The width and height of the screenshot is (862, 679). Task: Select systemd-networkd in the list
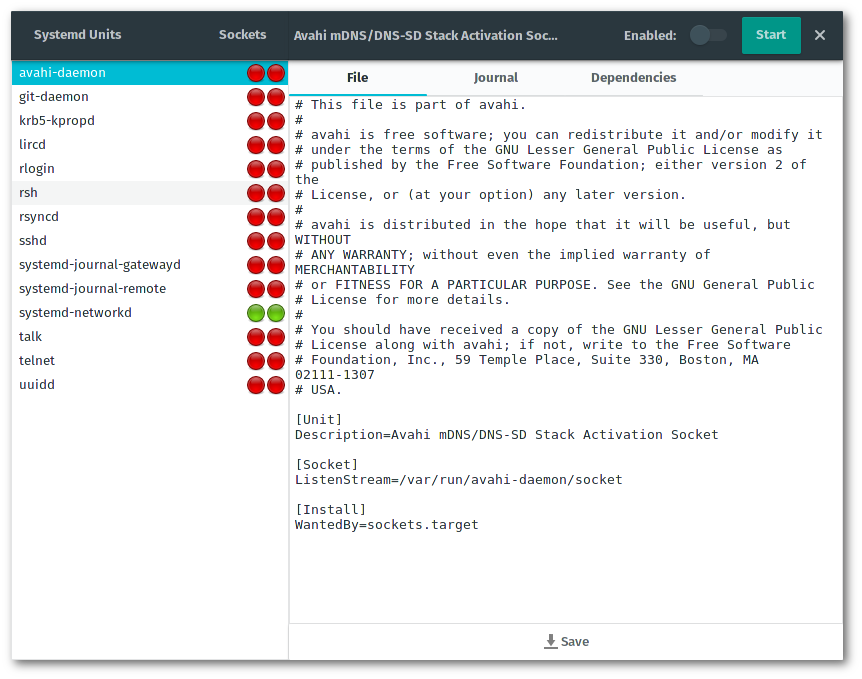click(x=150, y=313)
